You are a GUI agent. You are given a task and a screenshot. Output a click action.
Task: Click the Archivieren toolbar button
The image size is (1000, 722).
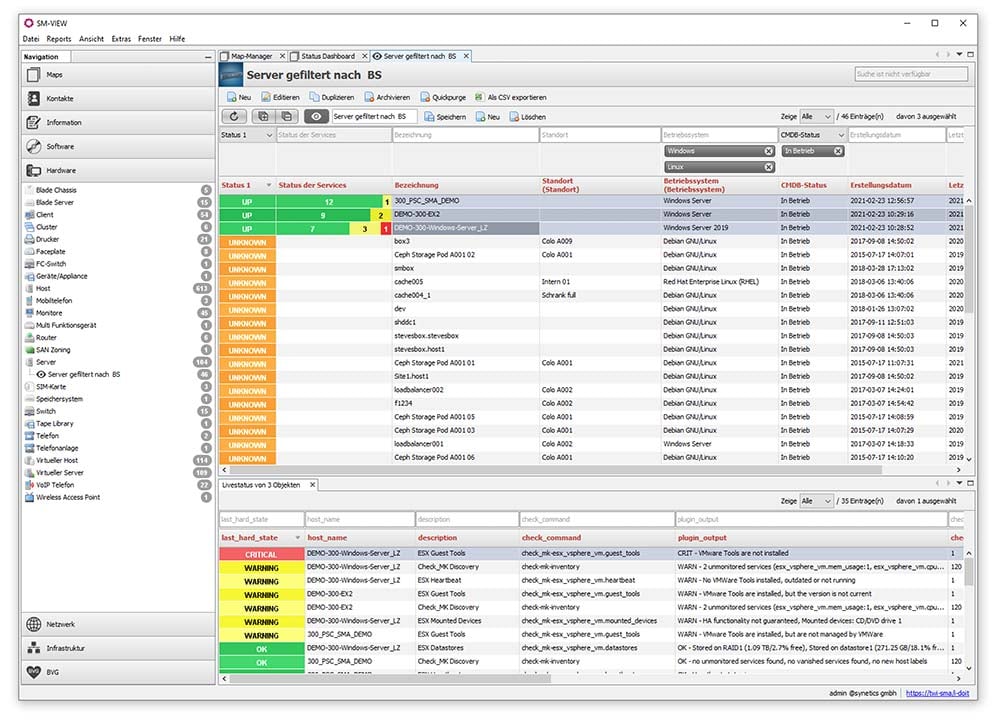pyautogui.click(x=387, y=98)
